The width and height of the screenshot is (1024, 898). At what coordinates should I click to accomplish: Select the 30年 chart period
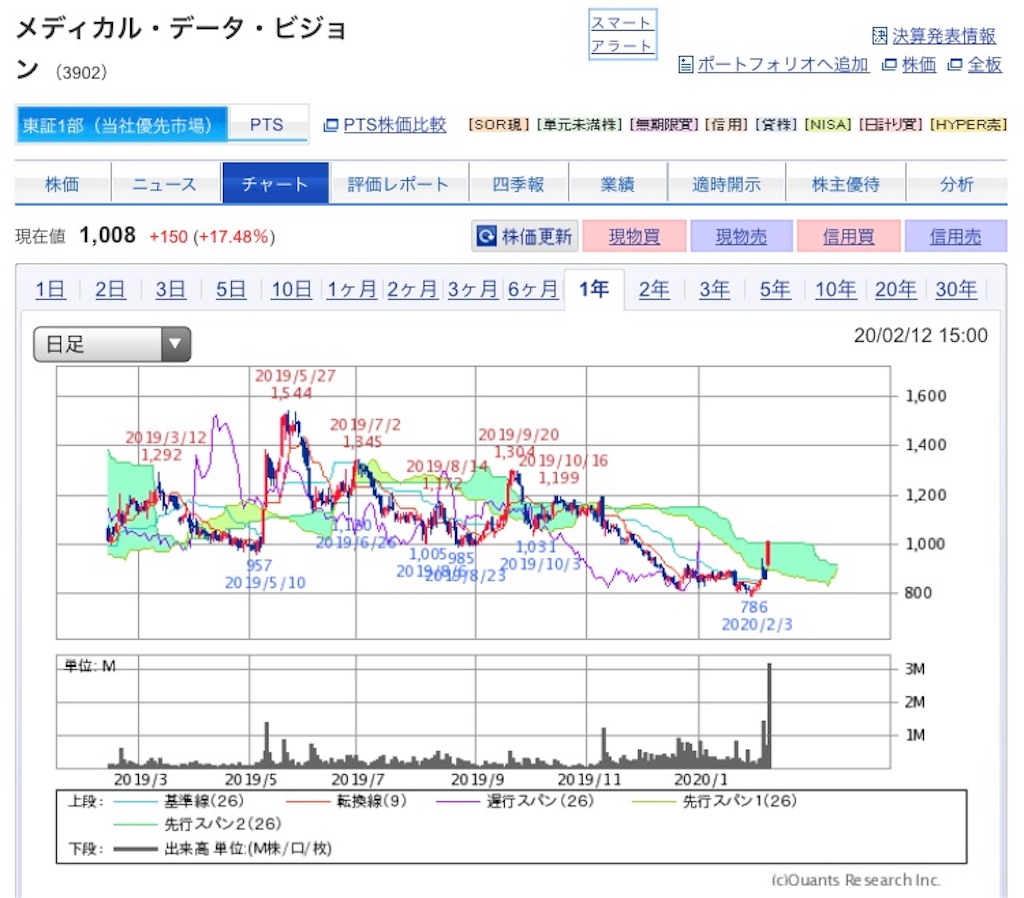coord(956,289)
